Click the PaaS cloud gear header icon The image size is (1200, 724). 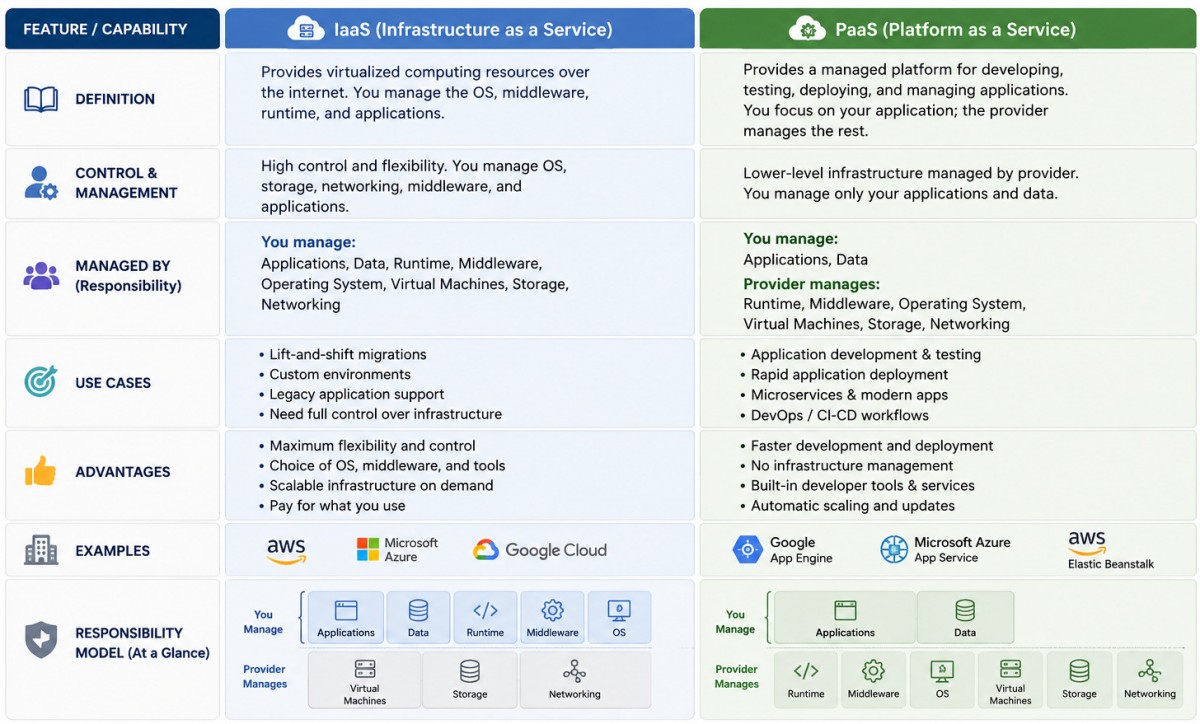807,29
